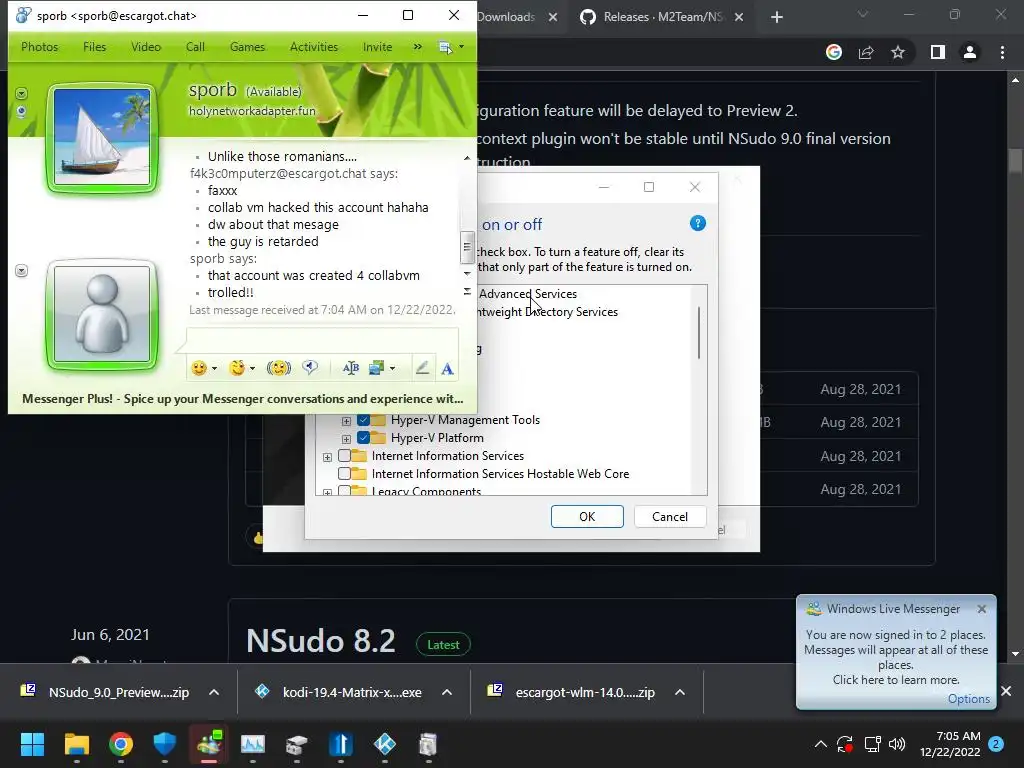Open Options in Messenger notification
Image resolution: width=1024 pixels, height=768 pixels.
968,699
